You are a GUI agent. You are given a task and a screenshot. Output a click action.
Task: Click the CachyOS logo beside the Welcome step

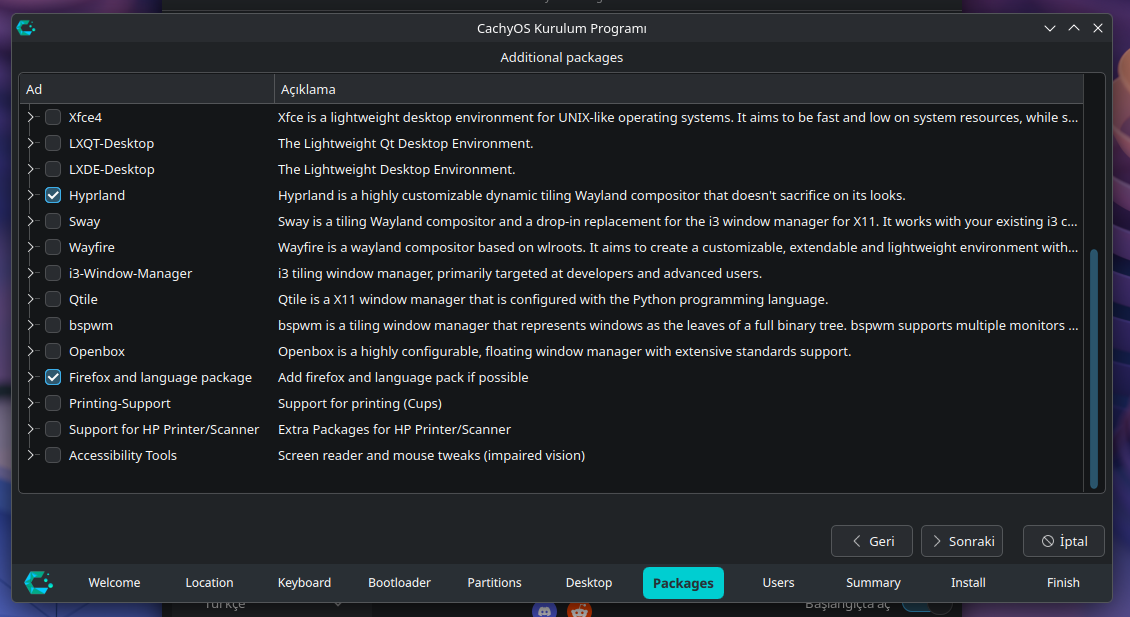click(39, 582)
